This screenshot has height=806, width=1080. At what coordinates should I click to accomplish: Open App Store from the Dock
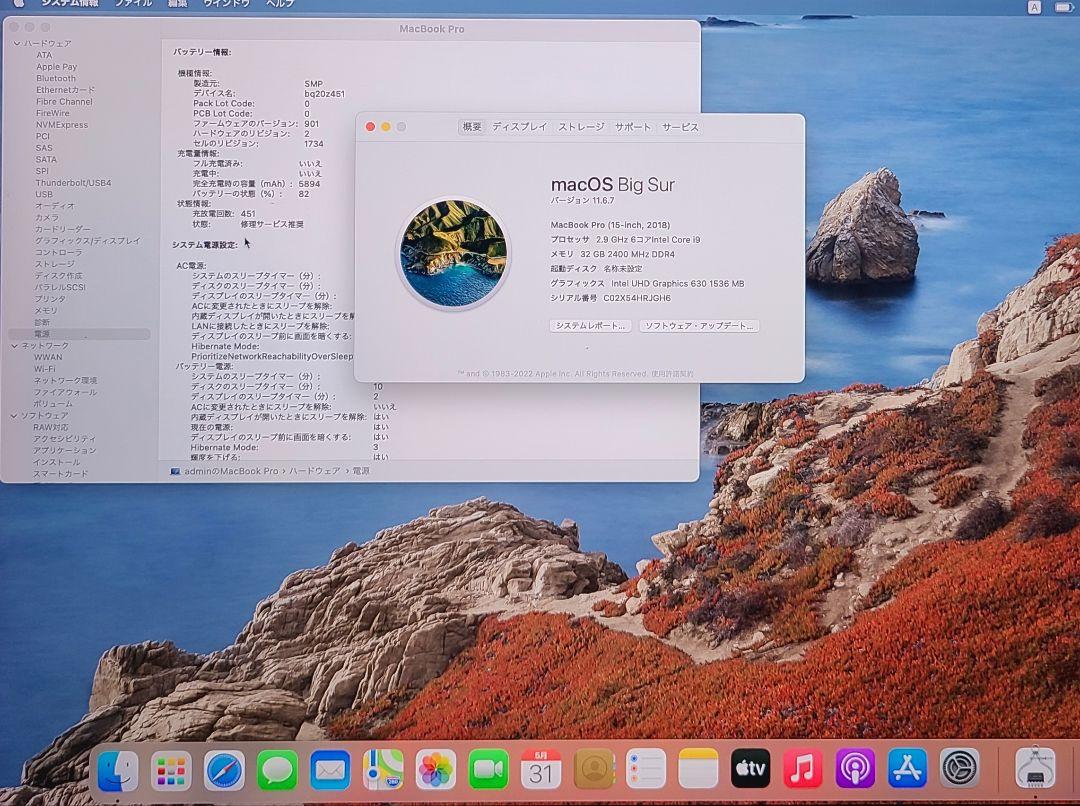907,768
